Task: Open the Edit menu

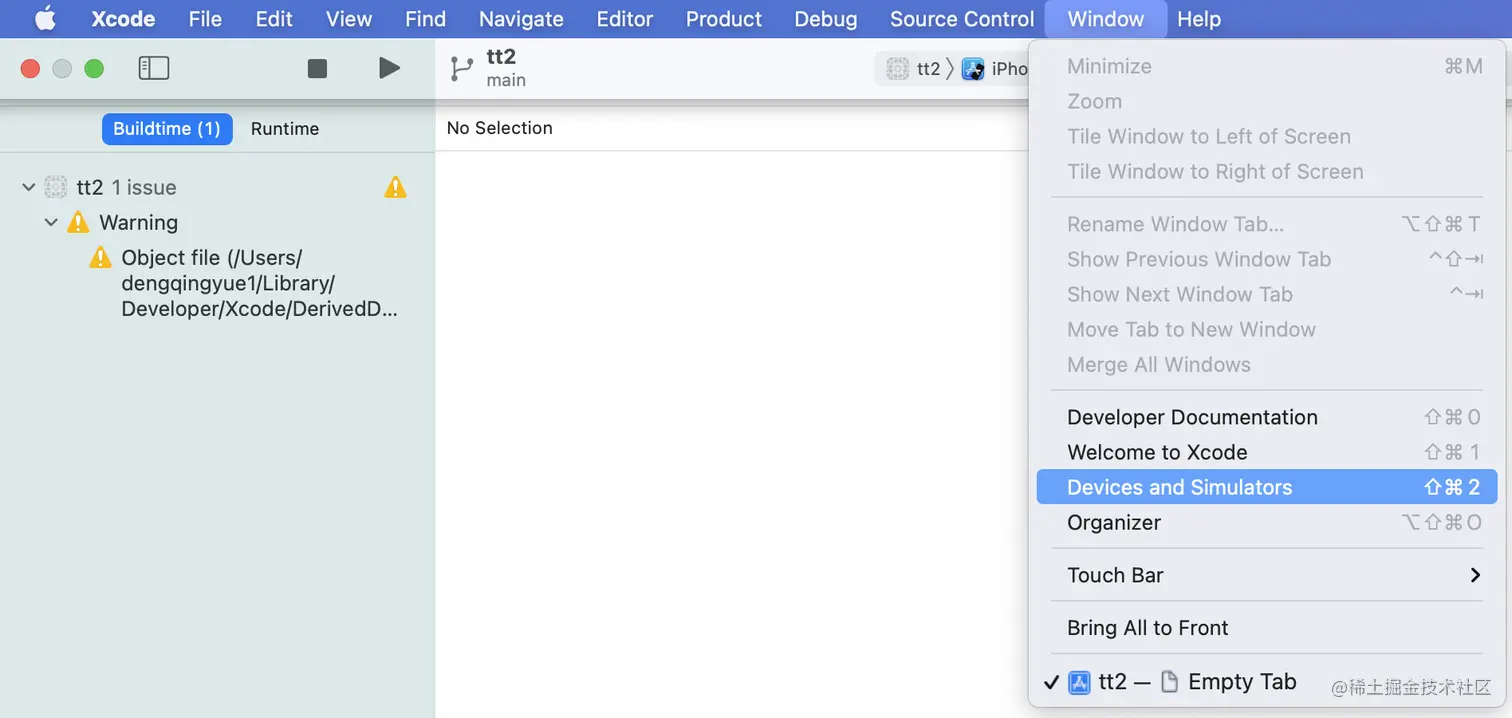Action: (x=274, y=19)
